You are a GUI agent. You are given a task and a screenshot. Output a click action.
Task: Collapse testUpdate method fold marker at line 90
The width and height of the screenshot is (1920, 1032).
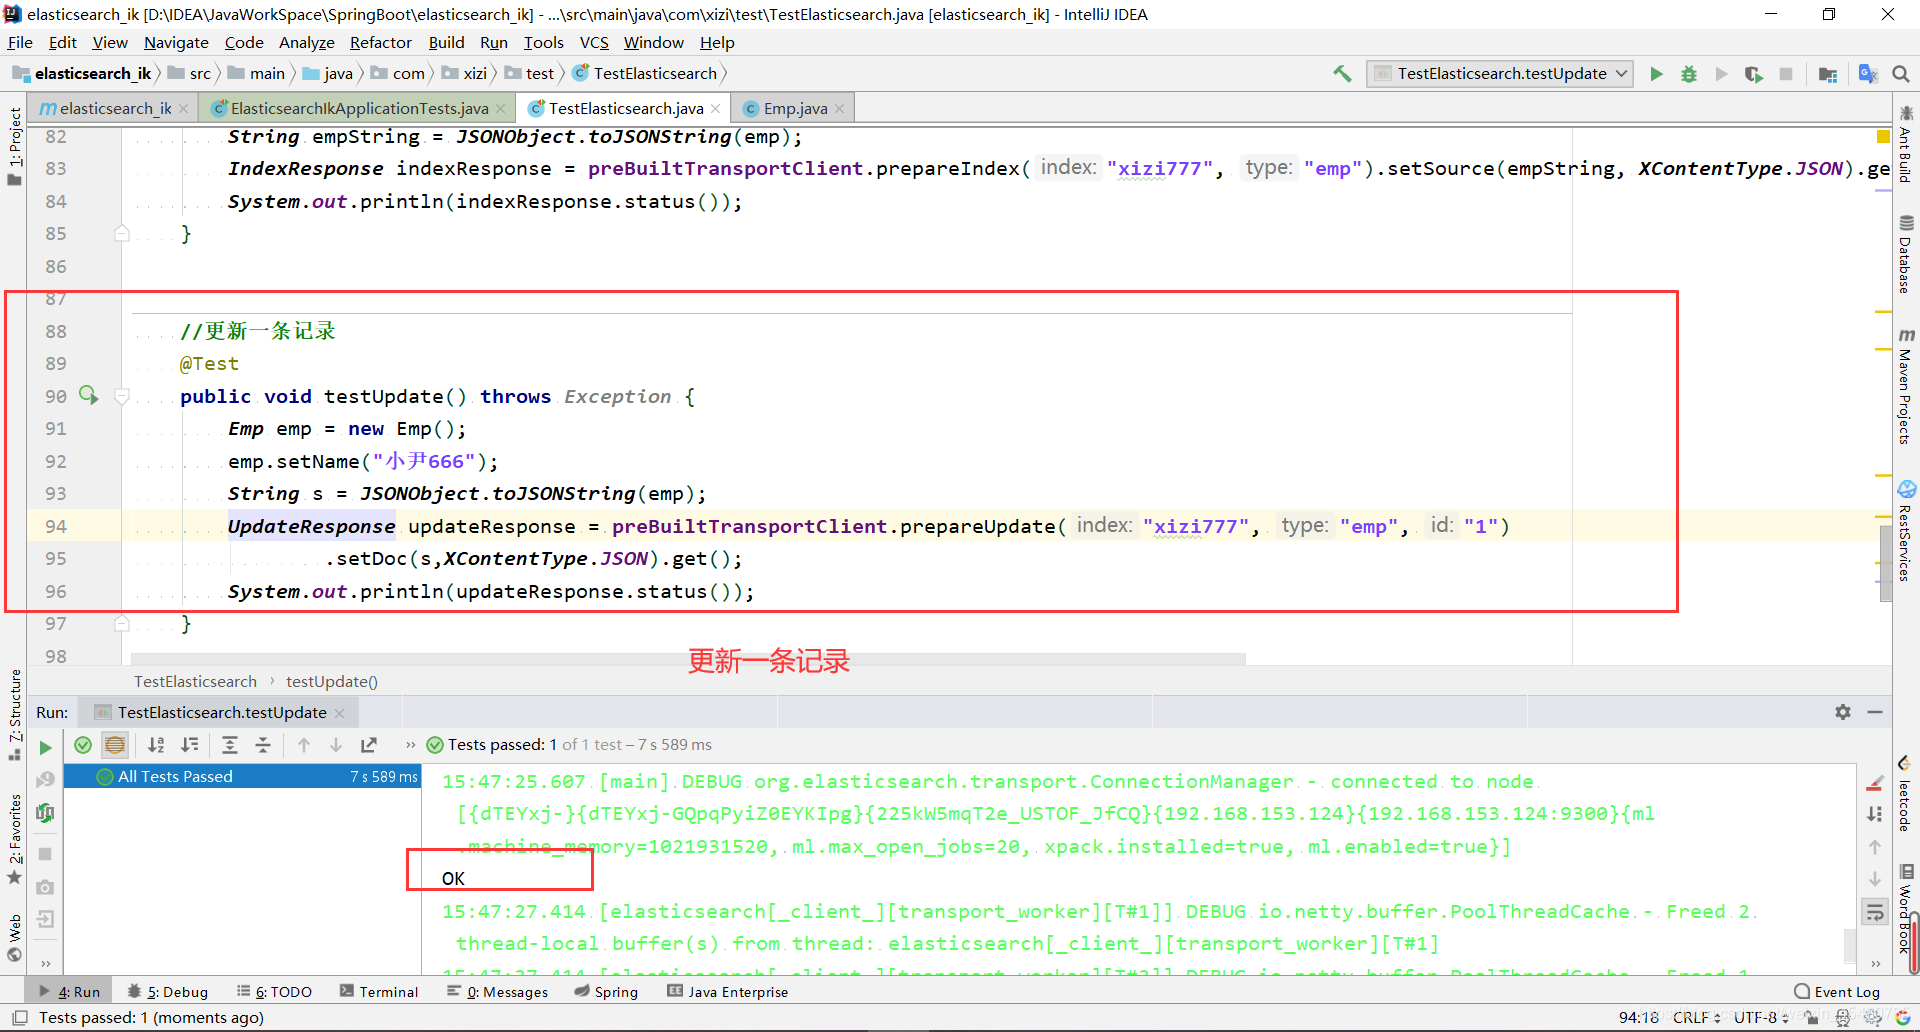(x=122, y=396)
